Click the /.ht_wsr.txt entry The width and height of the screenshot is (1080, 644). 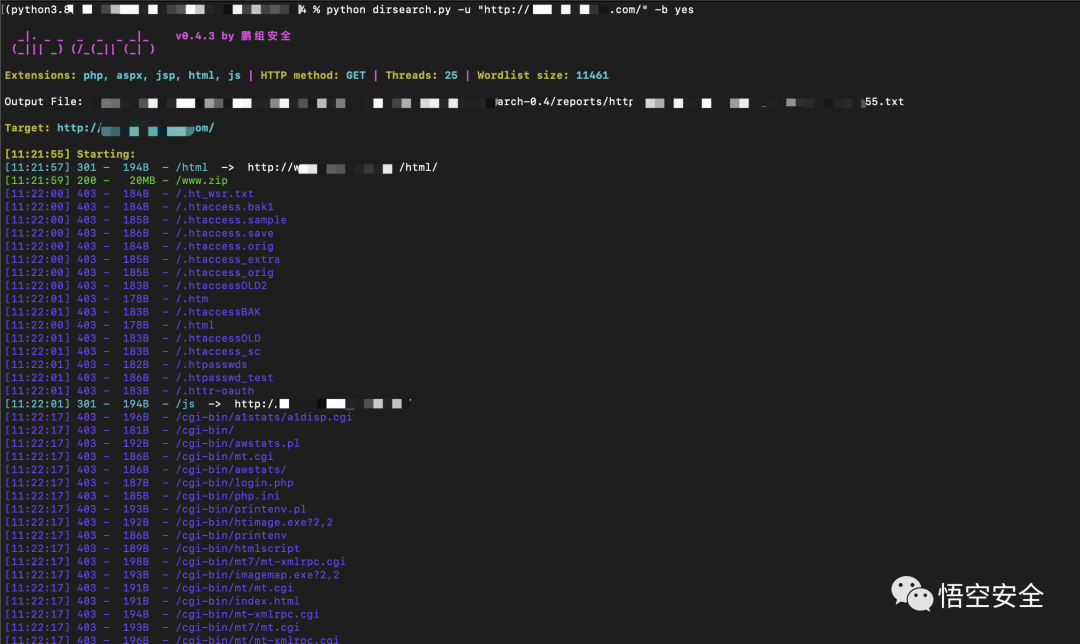tap(214, 194)
